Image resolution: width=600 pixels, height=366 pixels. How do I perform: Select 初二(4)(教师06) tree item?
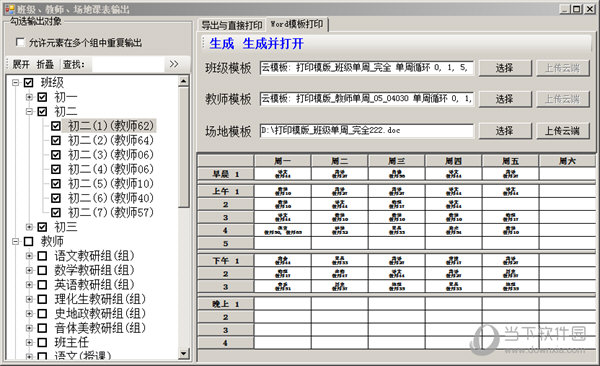tap(111, 169)
